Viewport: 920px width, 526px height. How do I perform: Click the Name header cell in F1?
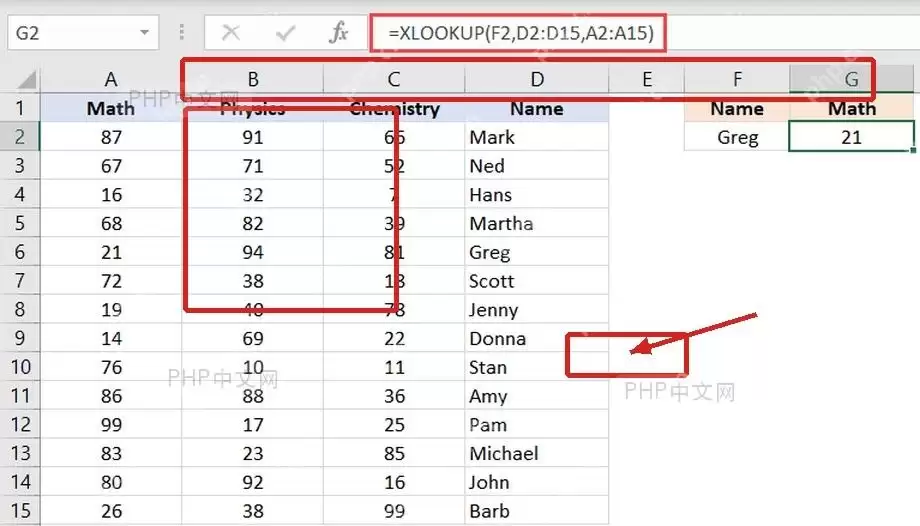(x=737, y=108)
